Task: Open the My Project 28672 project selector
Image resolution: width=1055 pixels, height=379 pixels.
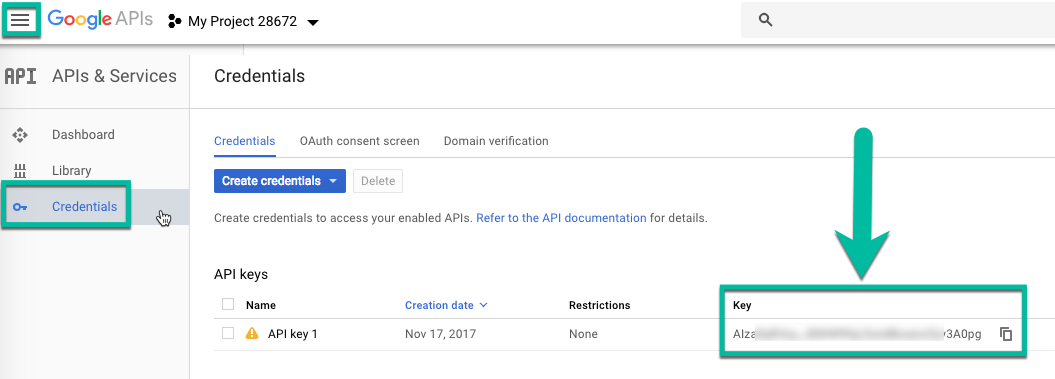Action: [x=244, y=22]
